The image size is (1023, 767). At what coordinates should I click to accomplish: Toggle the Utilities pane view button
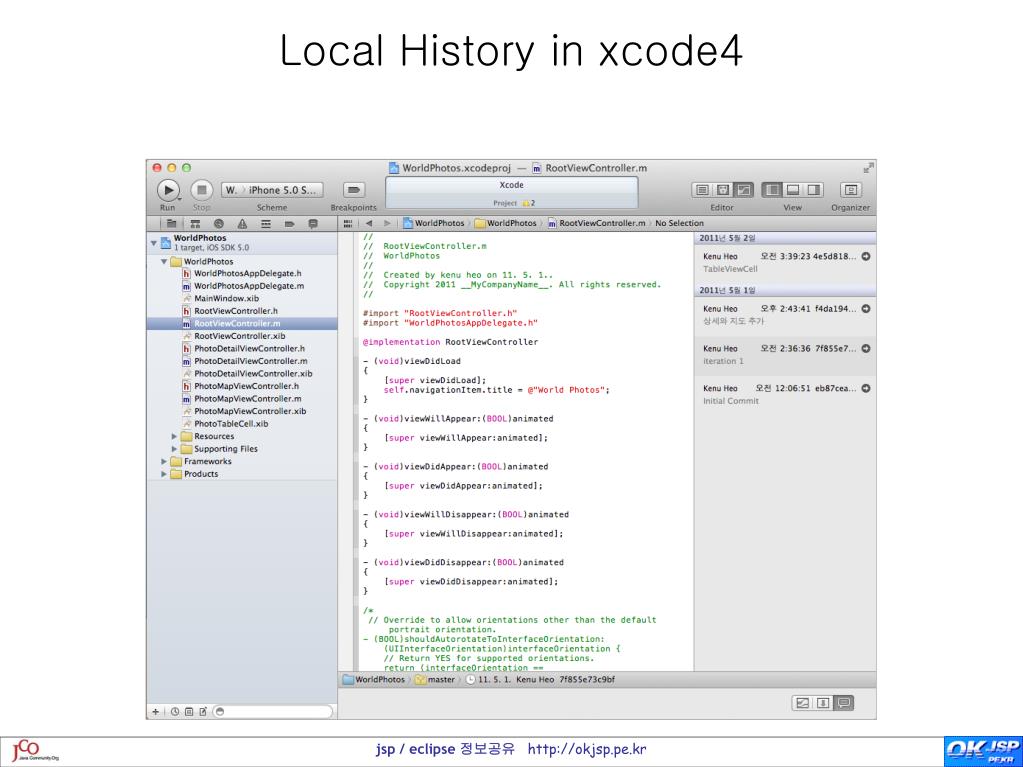814,190
